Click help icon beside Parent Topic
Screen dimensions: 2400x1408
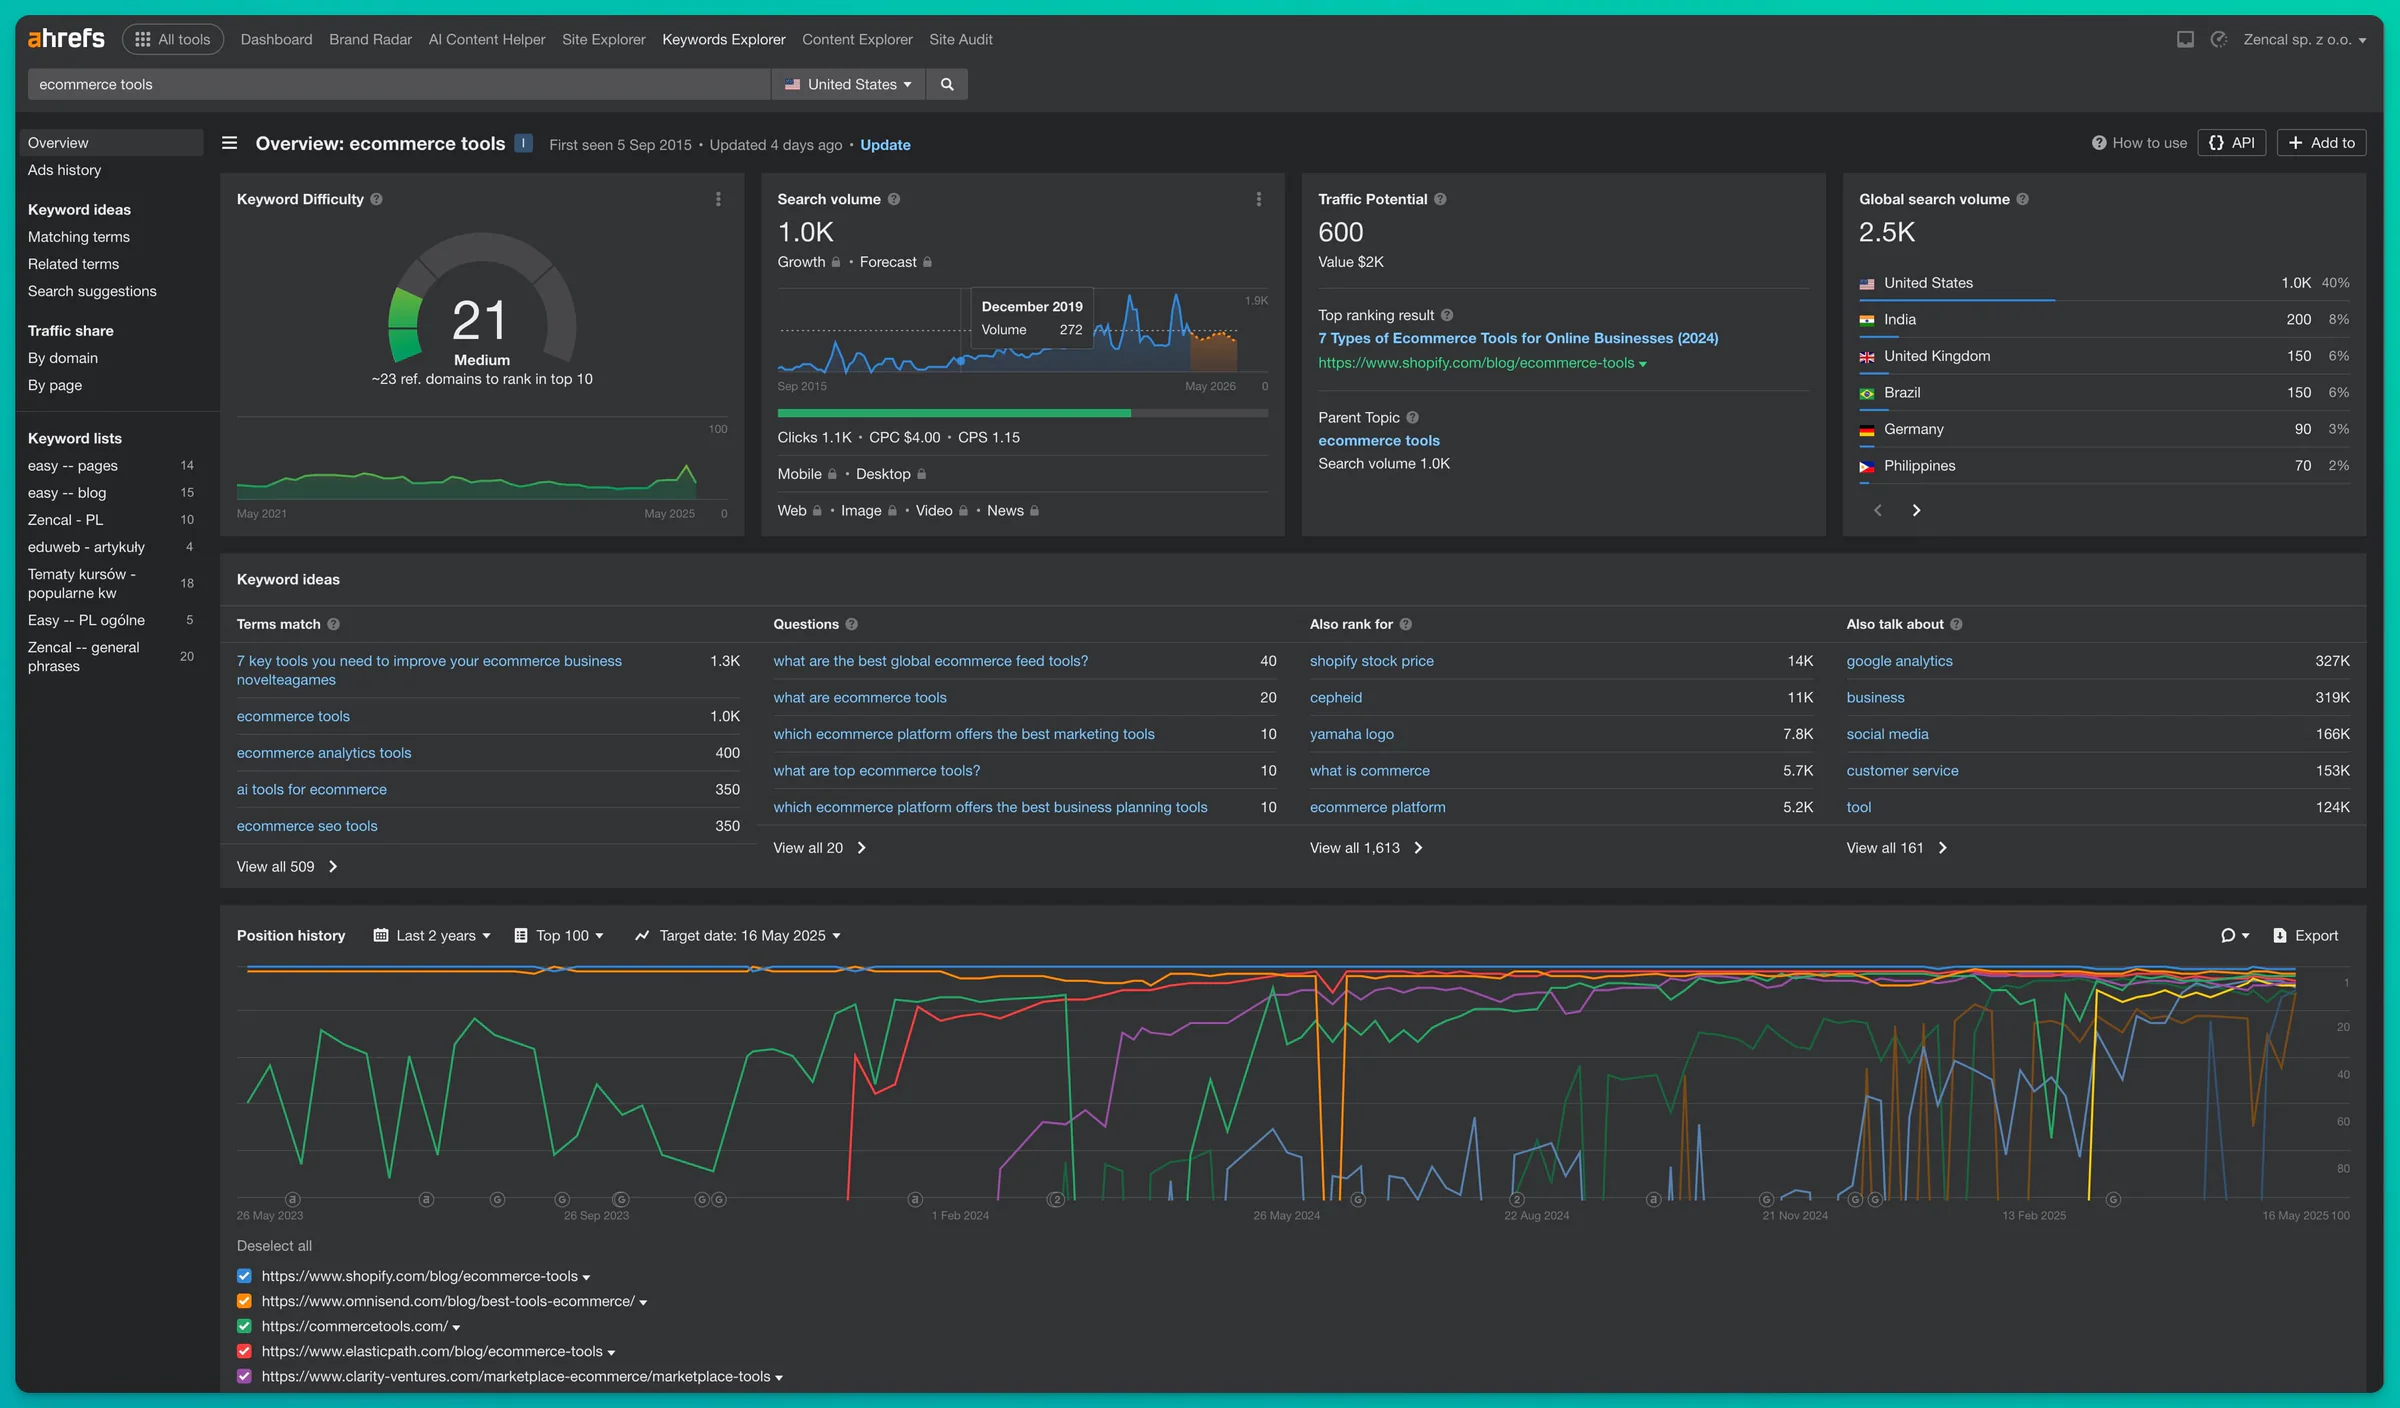[1413, 417]
